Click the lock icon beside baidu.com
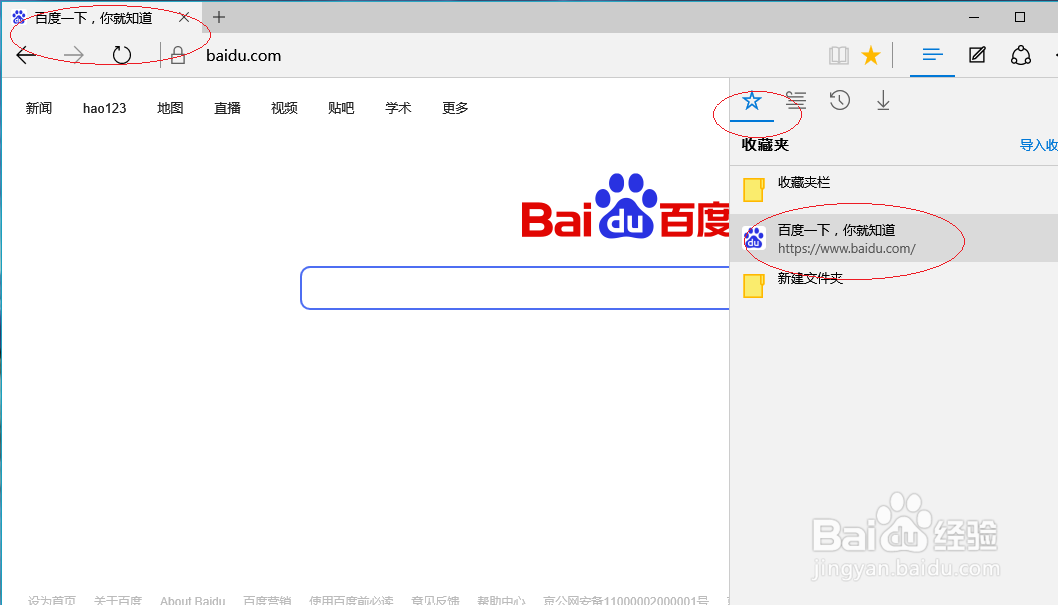 (178, 55)
